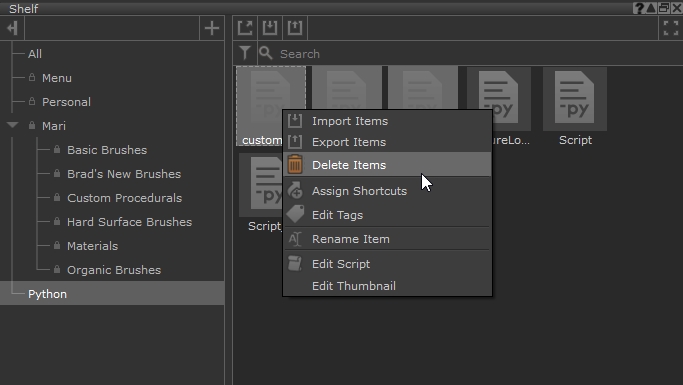
Task: Click the help question mark icon
Action: pyautogui.click(x=639, y=8)
